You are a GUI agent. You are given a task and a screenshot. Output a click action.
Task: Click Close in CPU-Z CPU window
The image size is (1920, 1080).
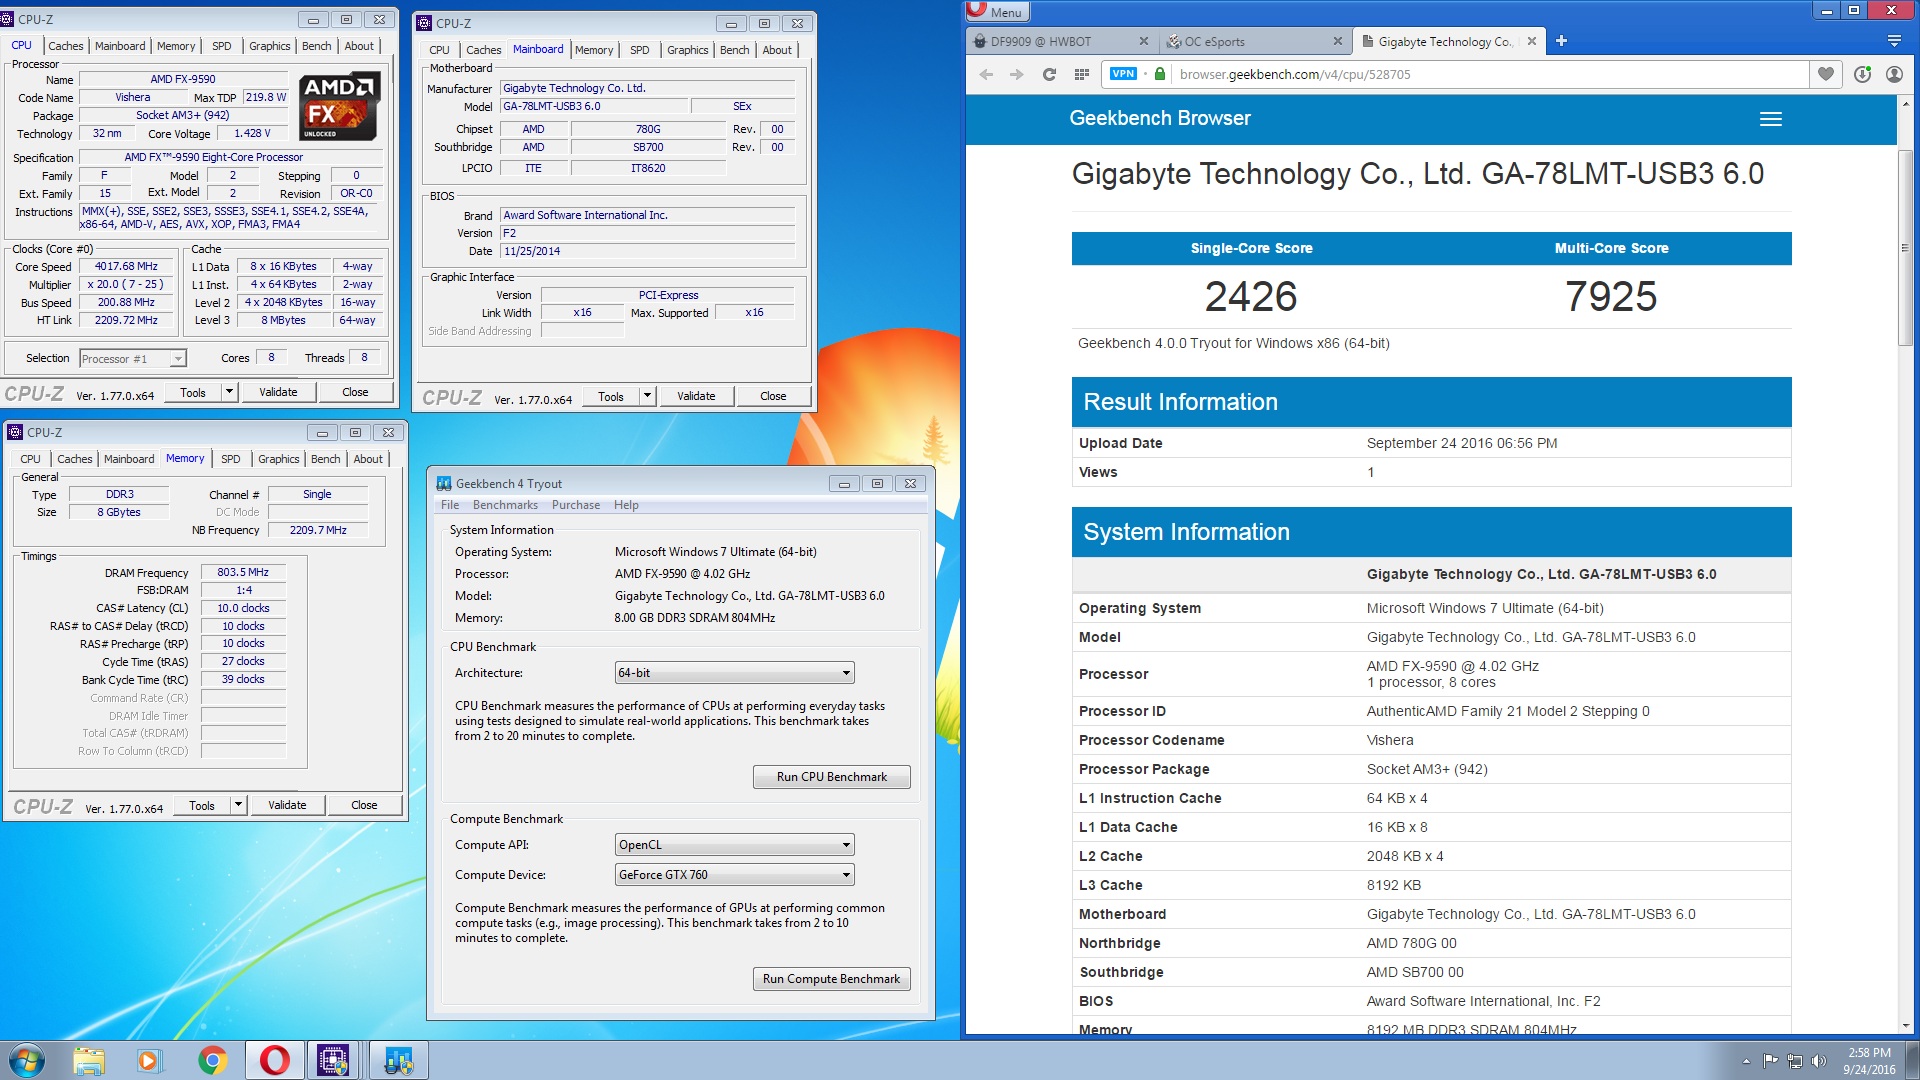tap(355, 392)
